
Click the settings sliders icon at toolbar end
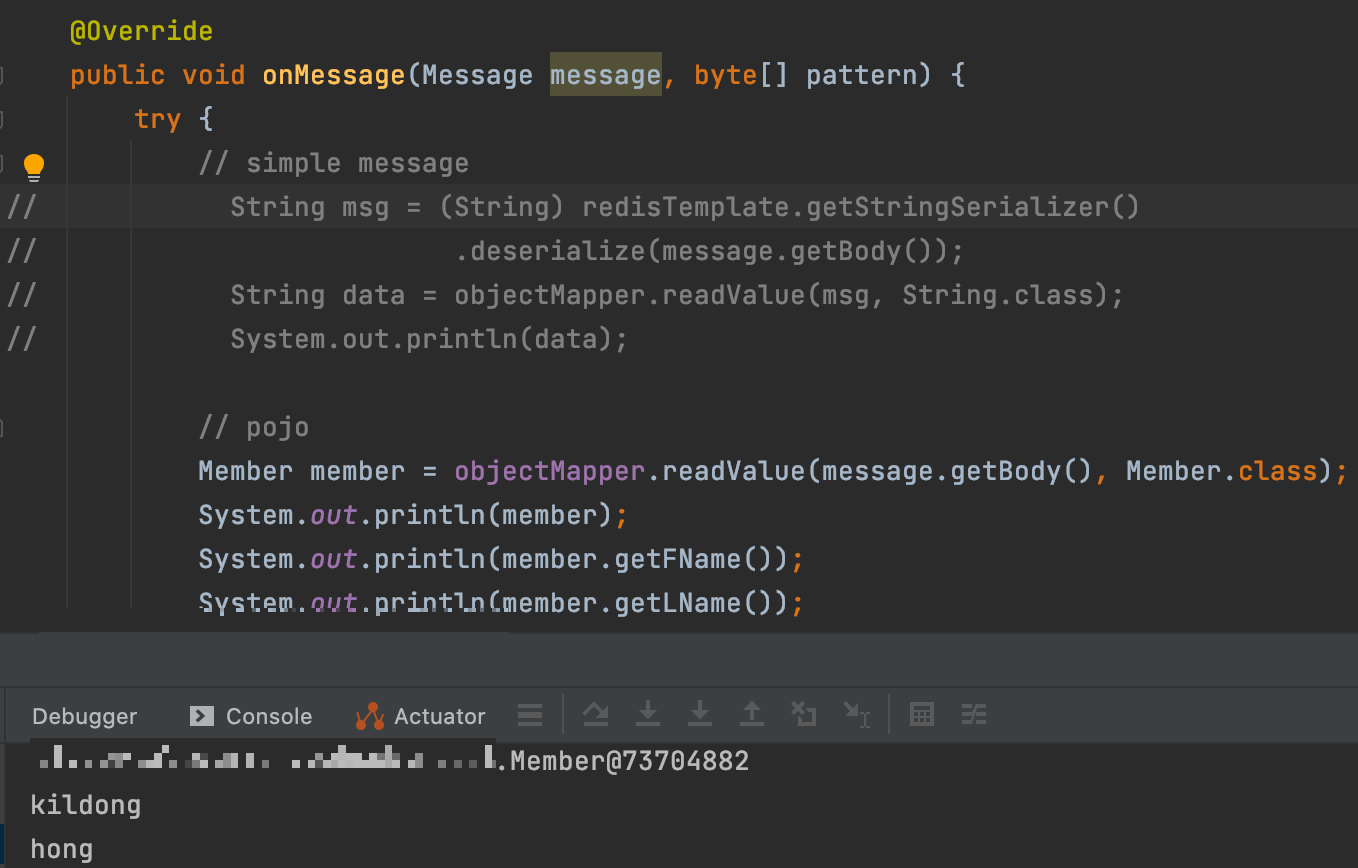point(973,714)
